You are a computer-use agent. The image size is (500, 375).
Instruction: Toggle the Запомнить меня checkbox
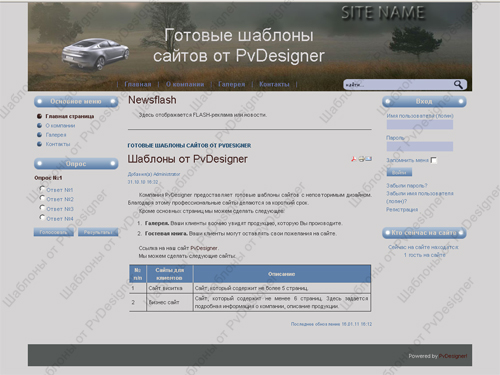(434, 160)
